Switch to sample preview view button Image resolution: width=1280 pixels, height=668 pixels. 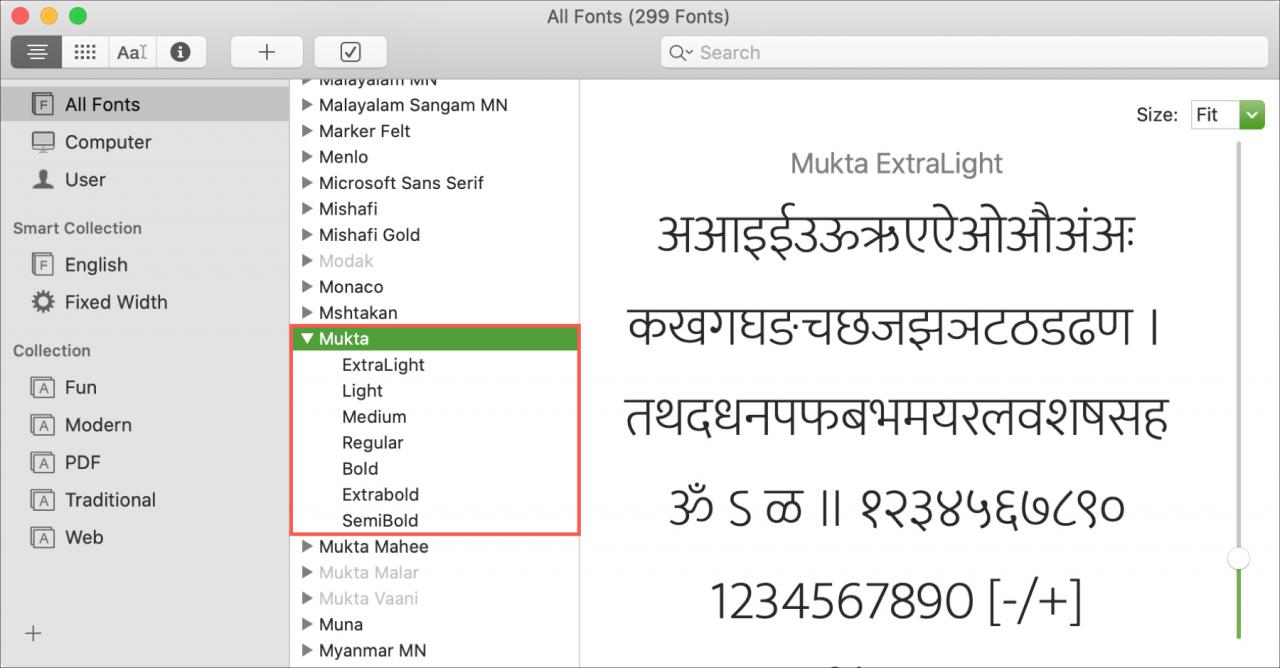37,52
